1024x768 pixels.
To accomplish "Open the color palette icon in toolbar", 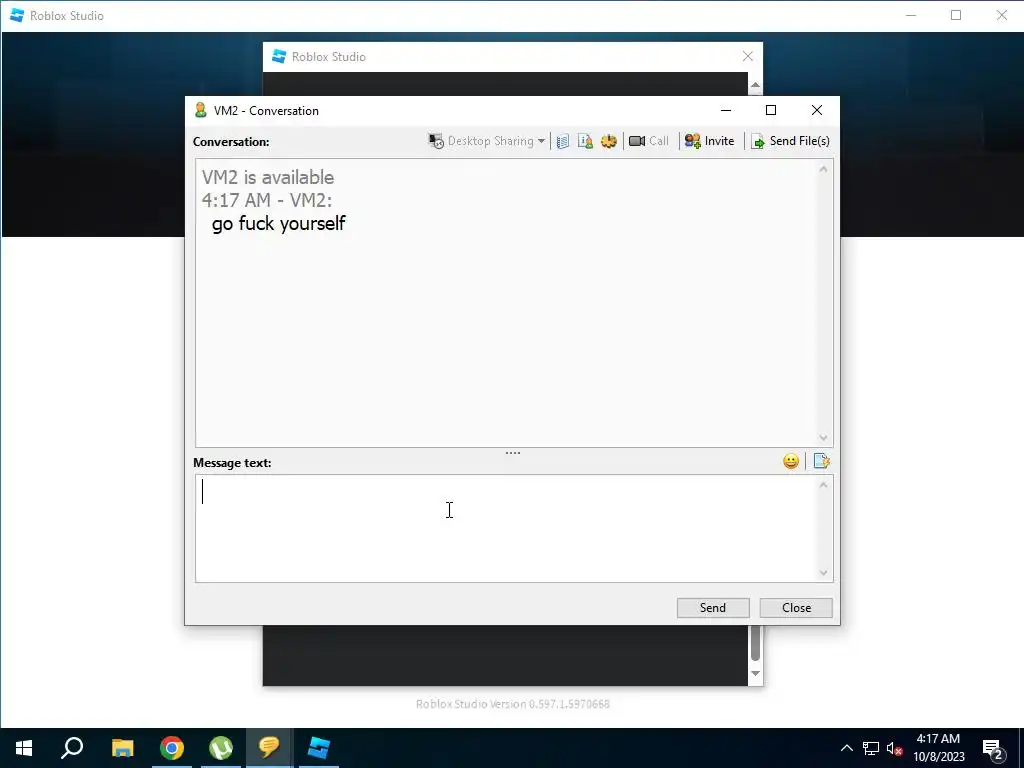I will (609, 141).
